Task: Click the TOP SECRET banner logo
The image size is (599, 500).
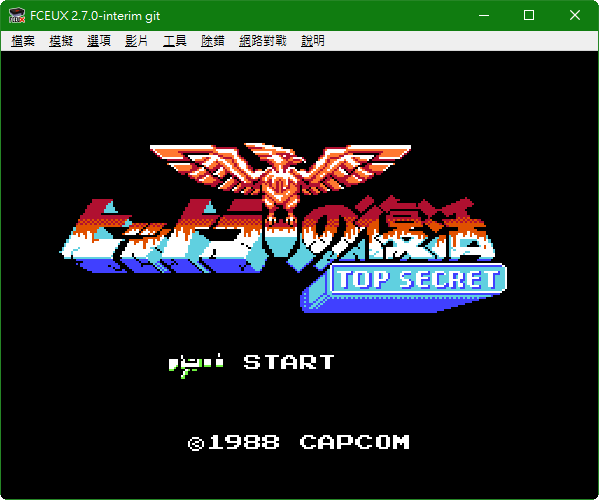Action: pyautogui.click(x=404, y=287)
